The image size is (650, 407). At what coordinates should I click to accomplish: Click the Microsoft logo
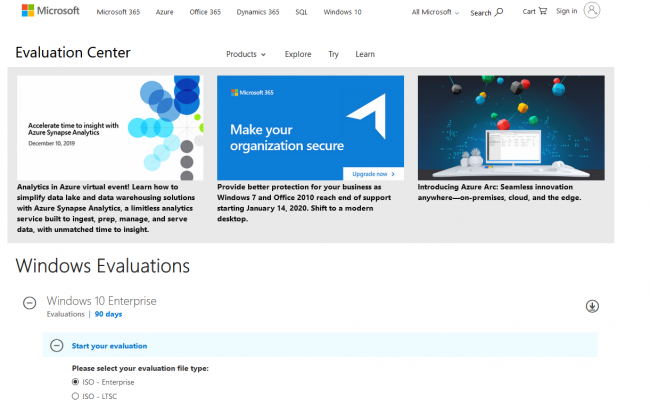[51, 10]
